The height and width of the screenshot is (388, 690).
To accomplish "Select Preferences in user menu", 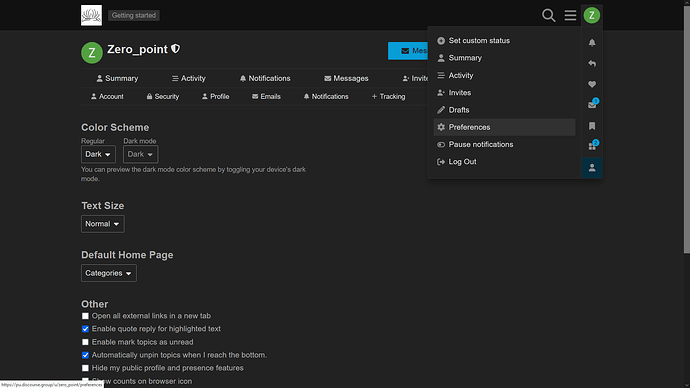I will (x=504, y=127).
